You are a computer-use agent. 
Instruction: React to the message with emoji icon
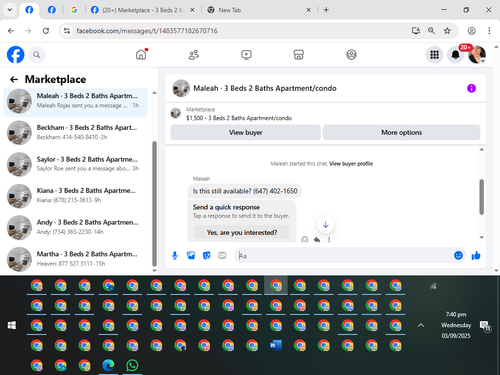point(304,239)
